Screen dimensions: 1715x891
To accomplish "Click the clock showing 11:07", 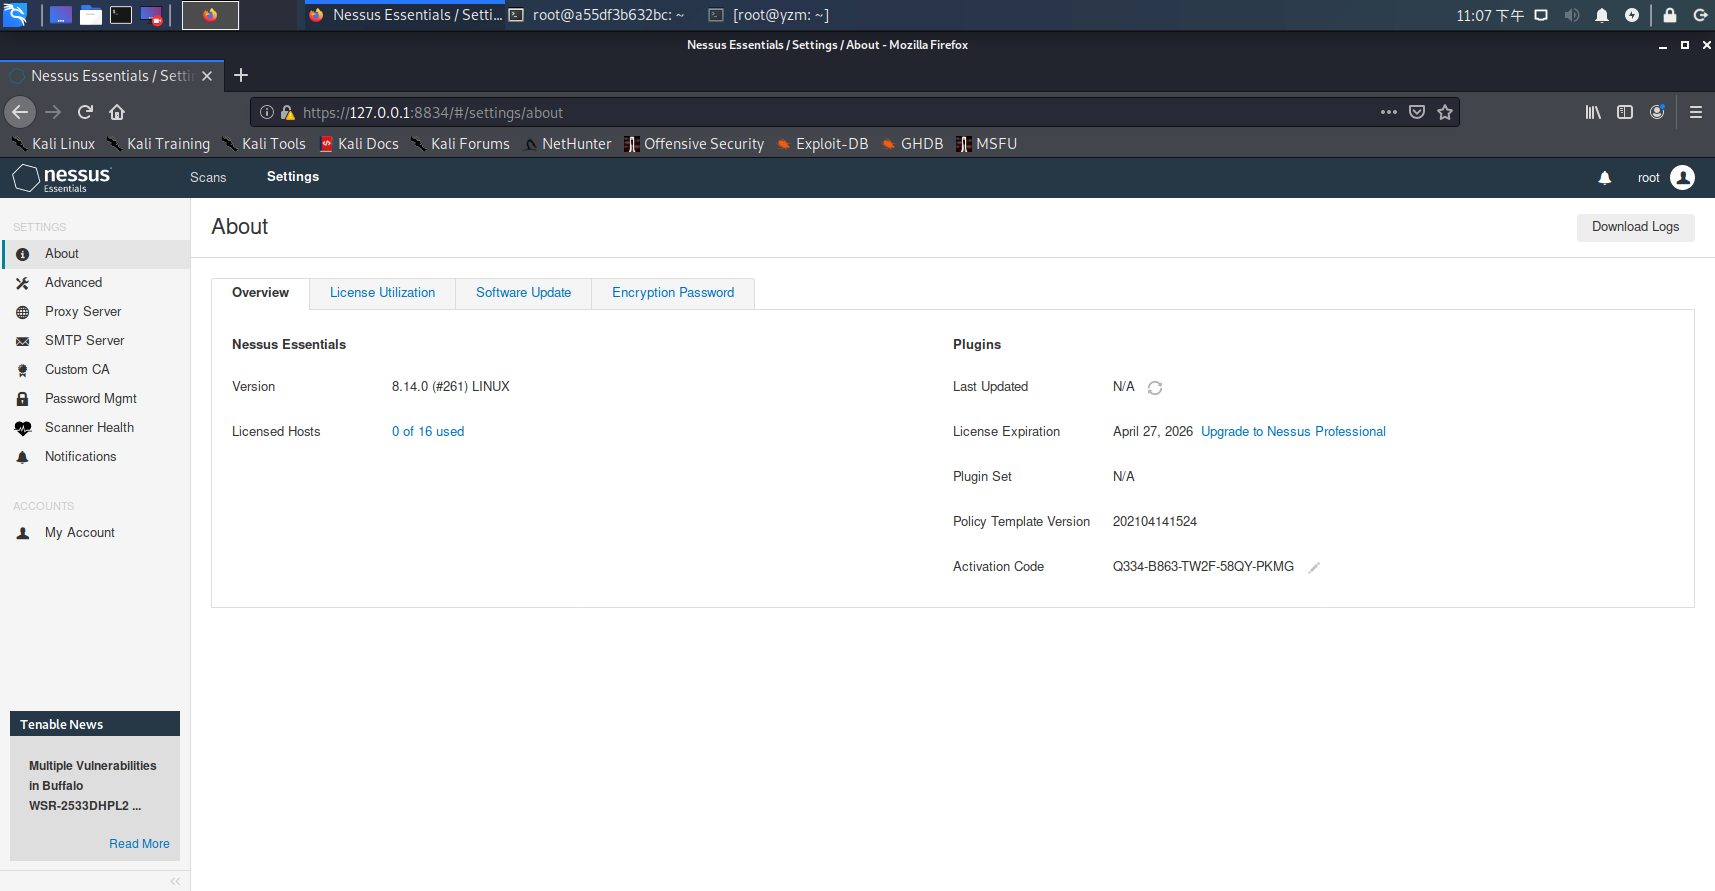I will (x=1489, y=15).
